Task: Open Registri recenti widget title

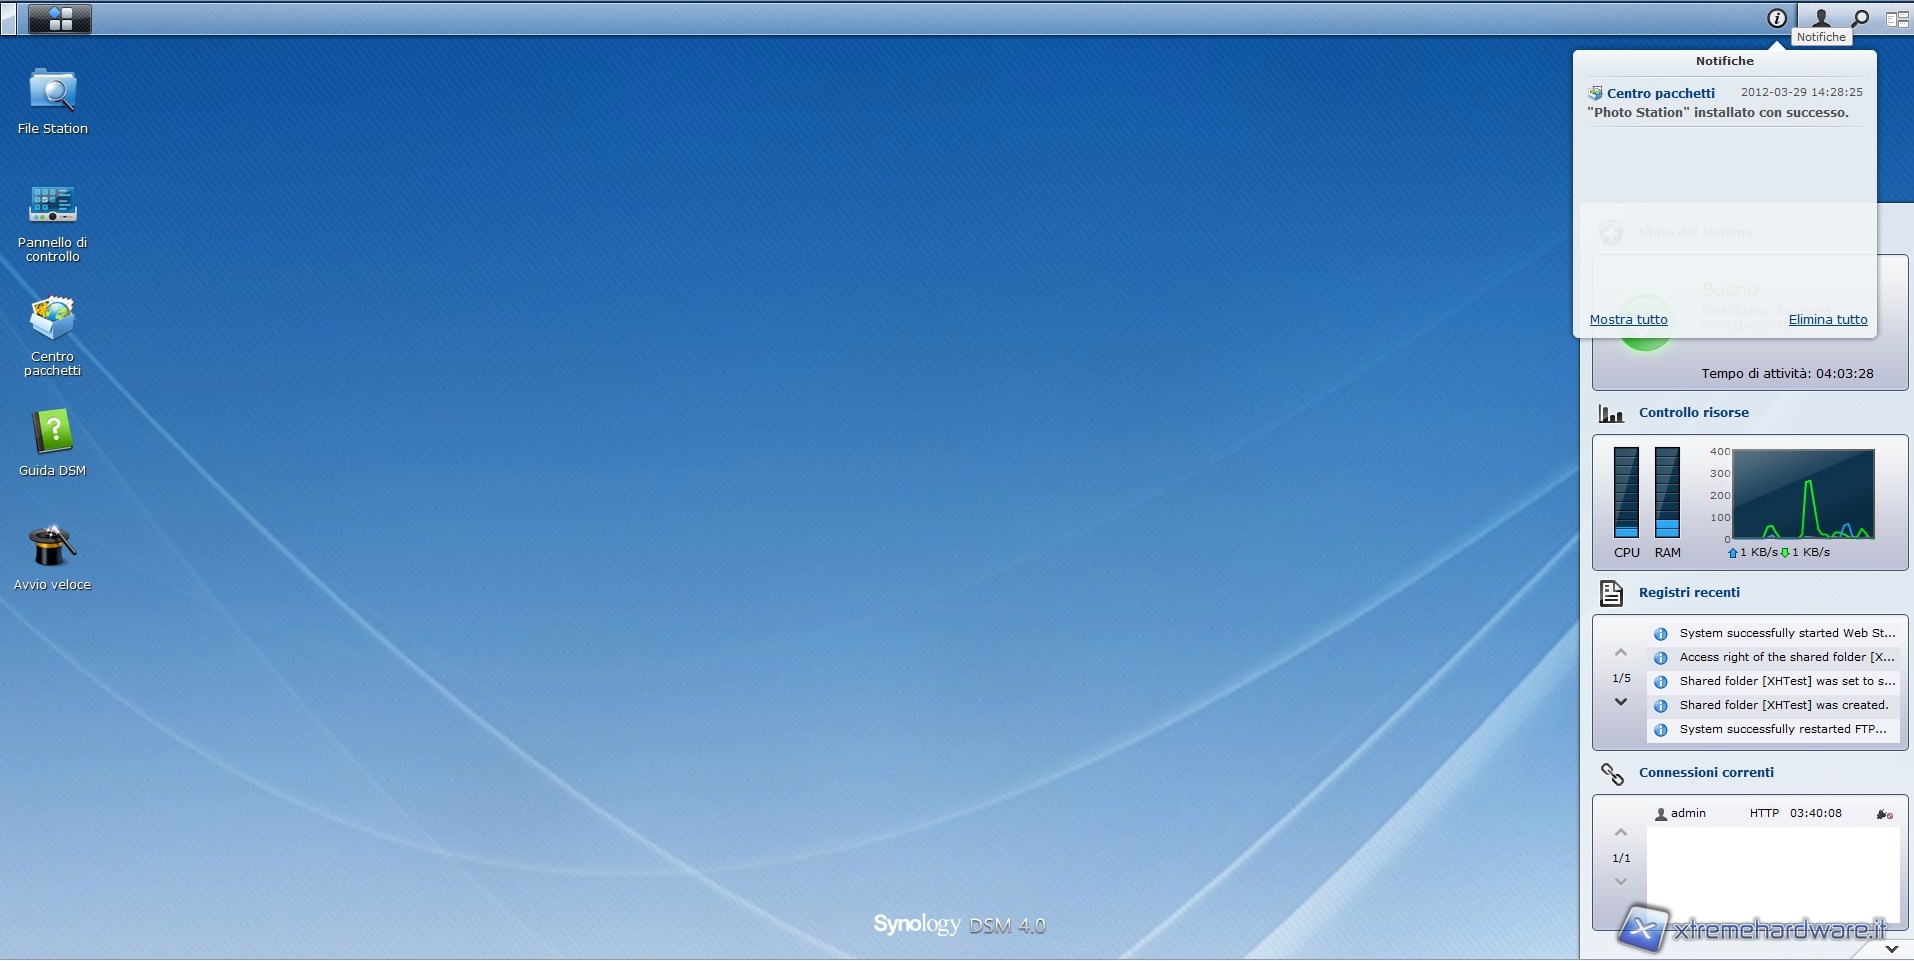Action: click(1689, 592)
